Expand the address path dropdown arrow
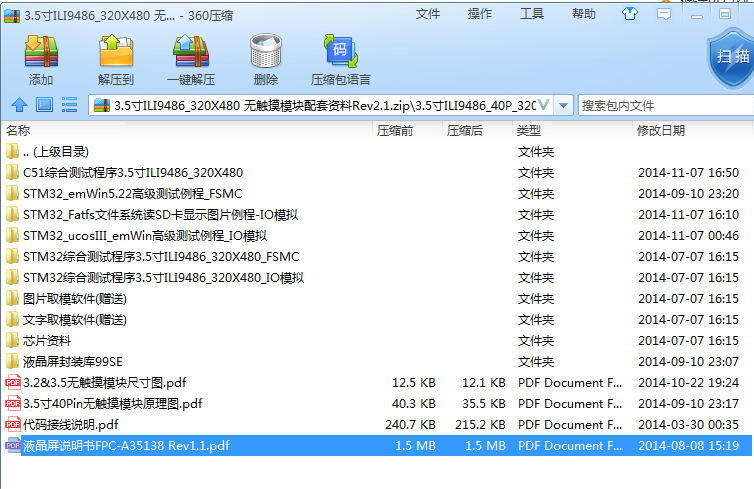Image resolution: width=754 pixels, height=489 pixels. click(x=563, y=105)
